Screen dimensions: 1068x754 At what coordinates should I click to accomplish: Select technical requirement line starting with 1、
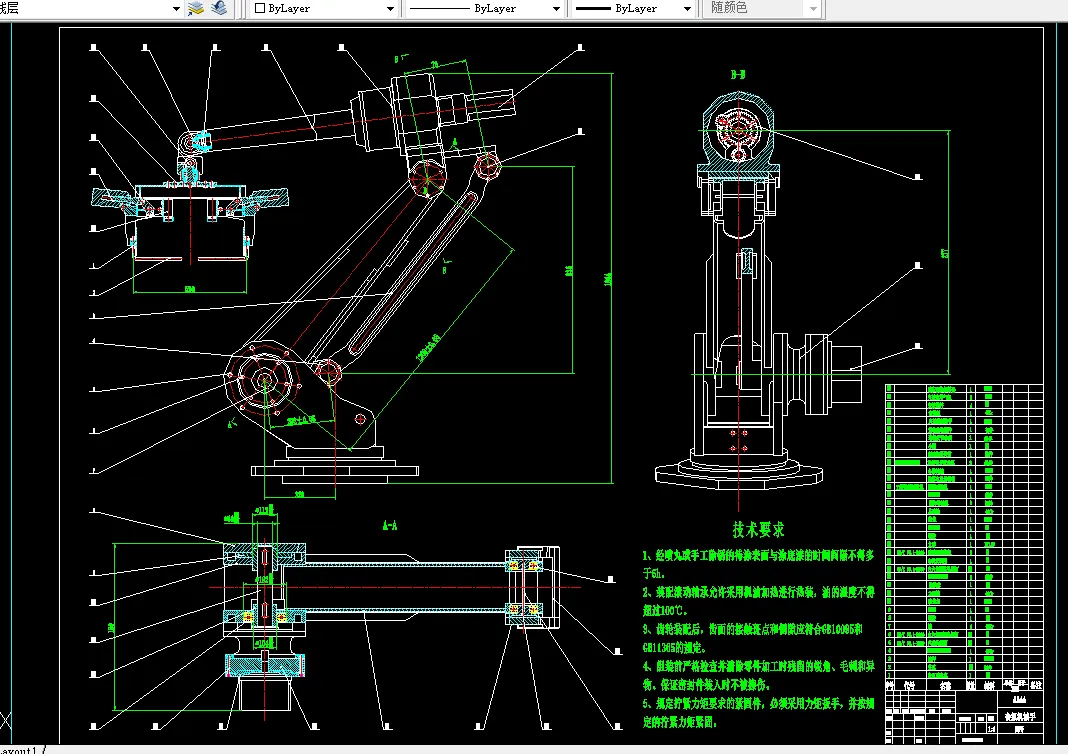[758, 556]
